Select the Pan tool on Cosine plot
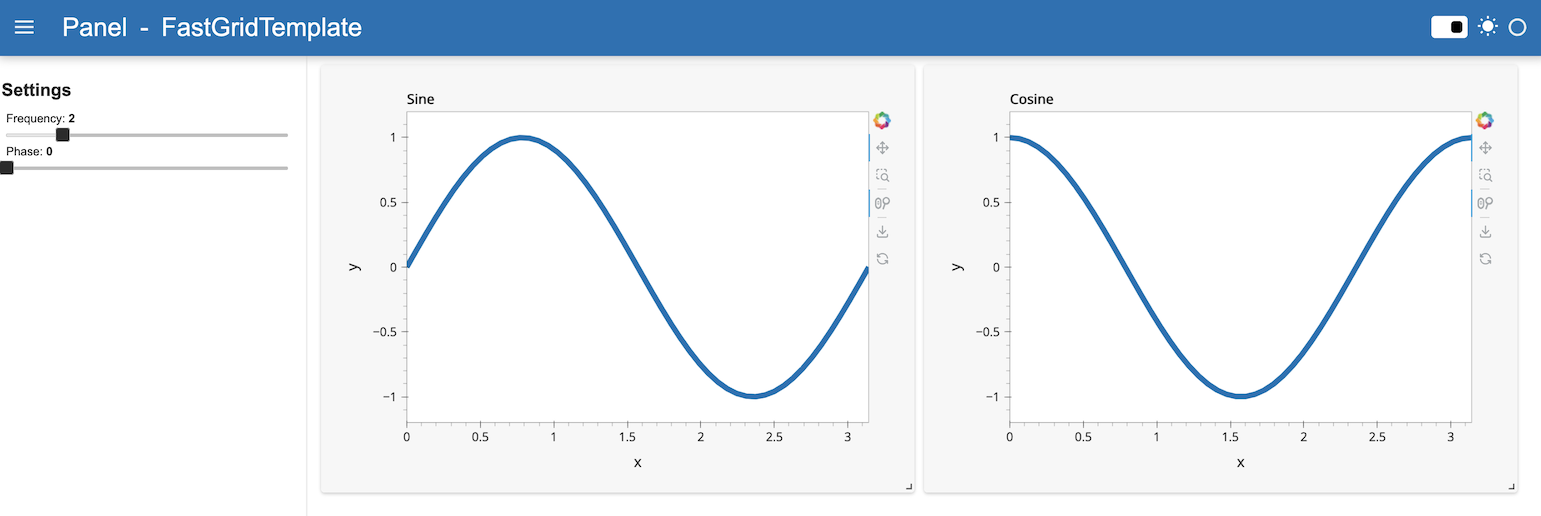The image size is (1541, 516). pos(1486,148)
